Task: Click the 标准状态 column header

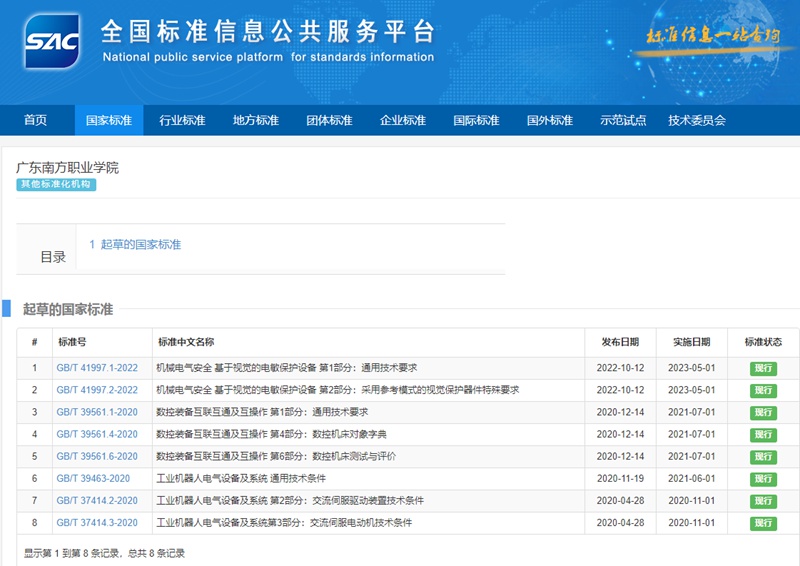Action: 763,342
